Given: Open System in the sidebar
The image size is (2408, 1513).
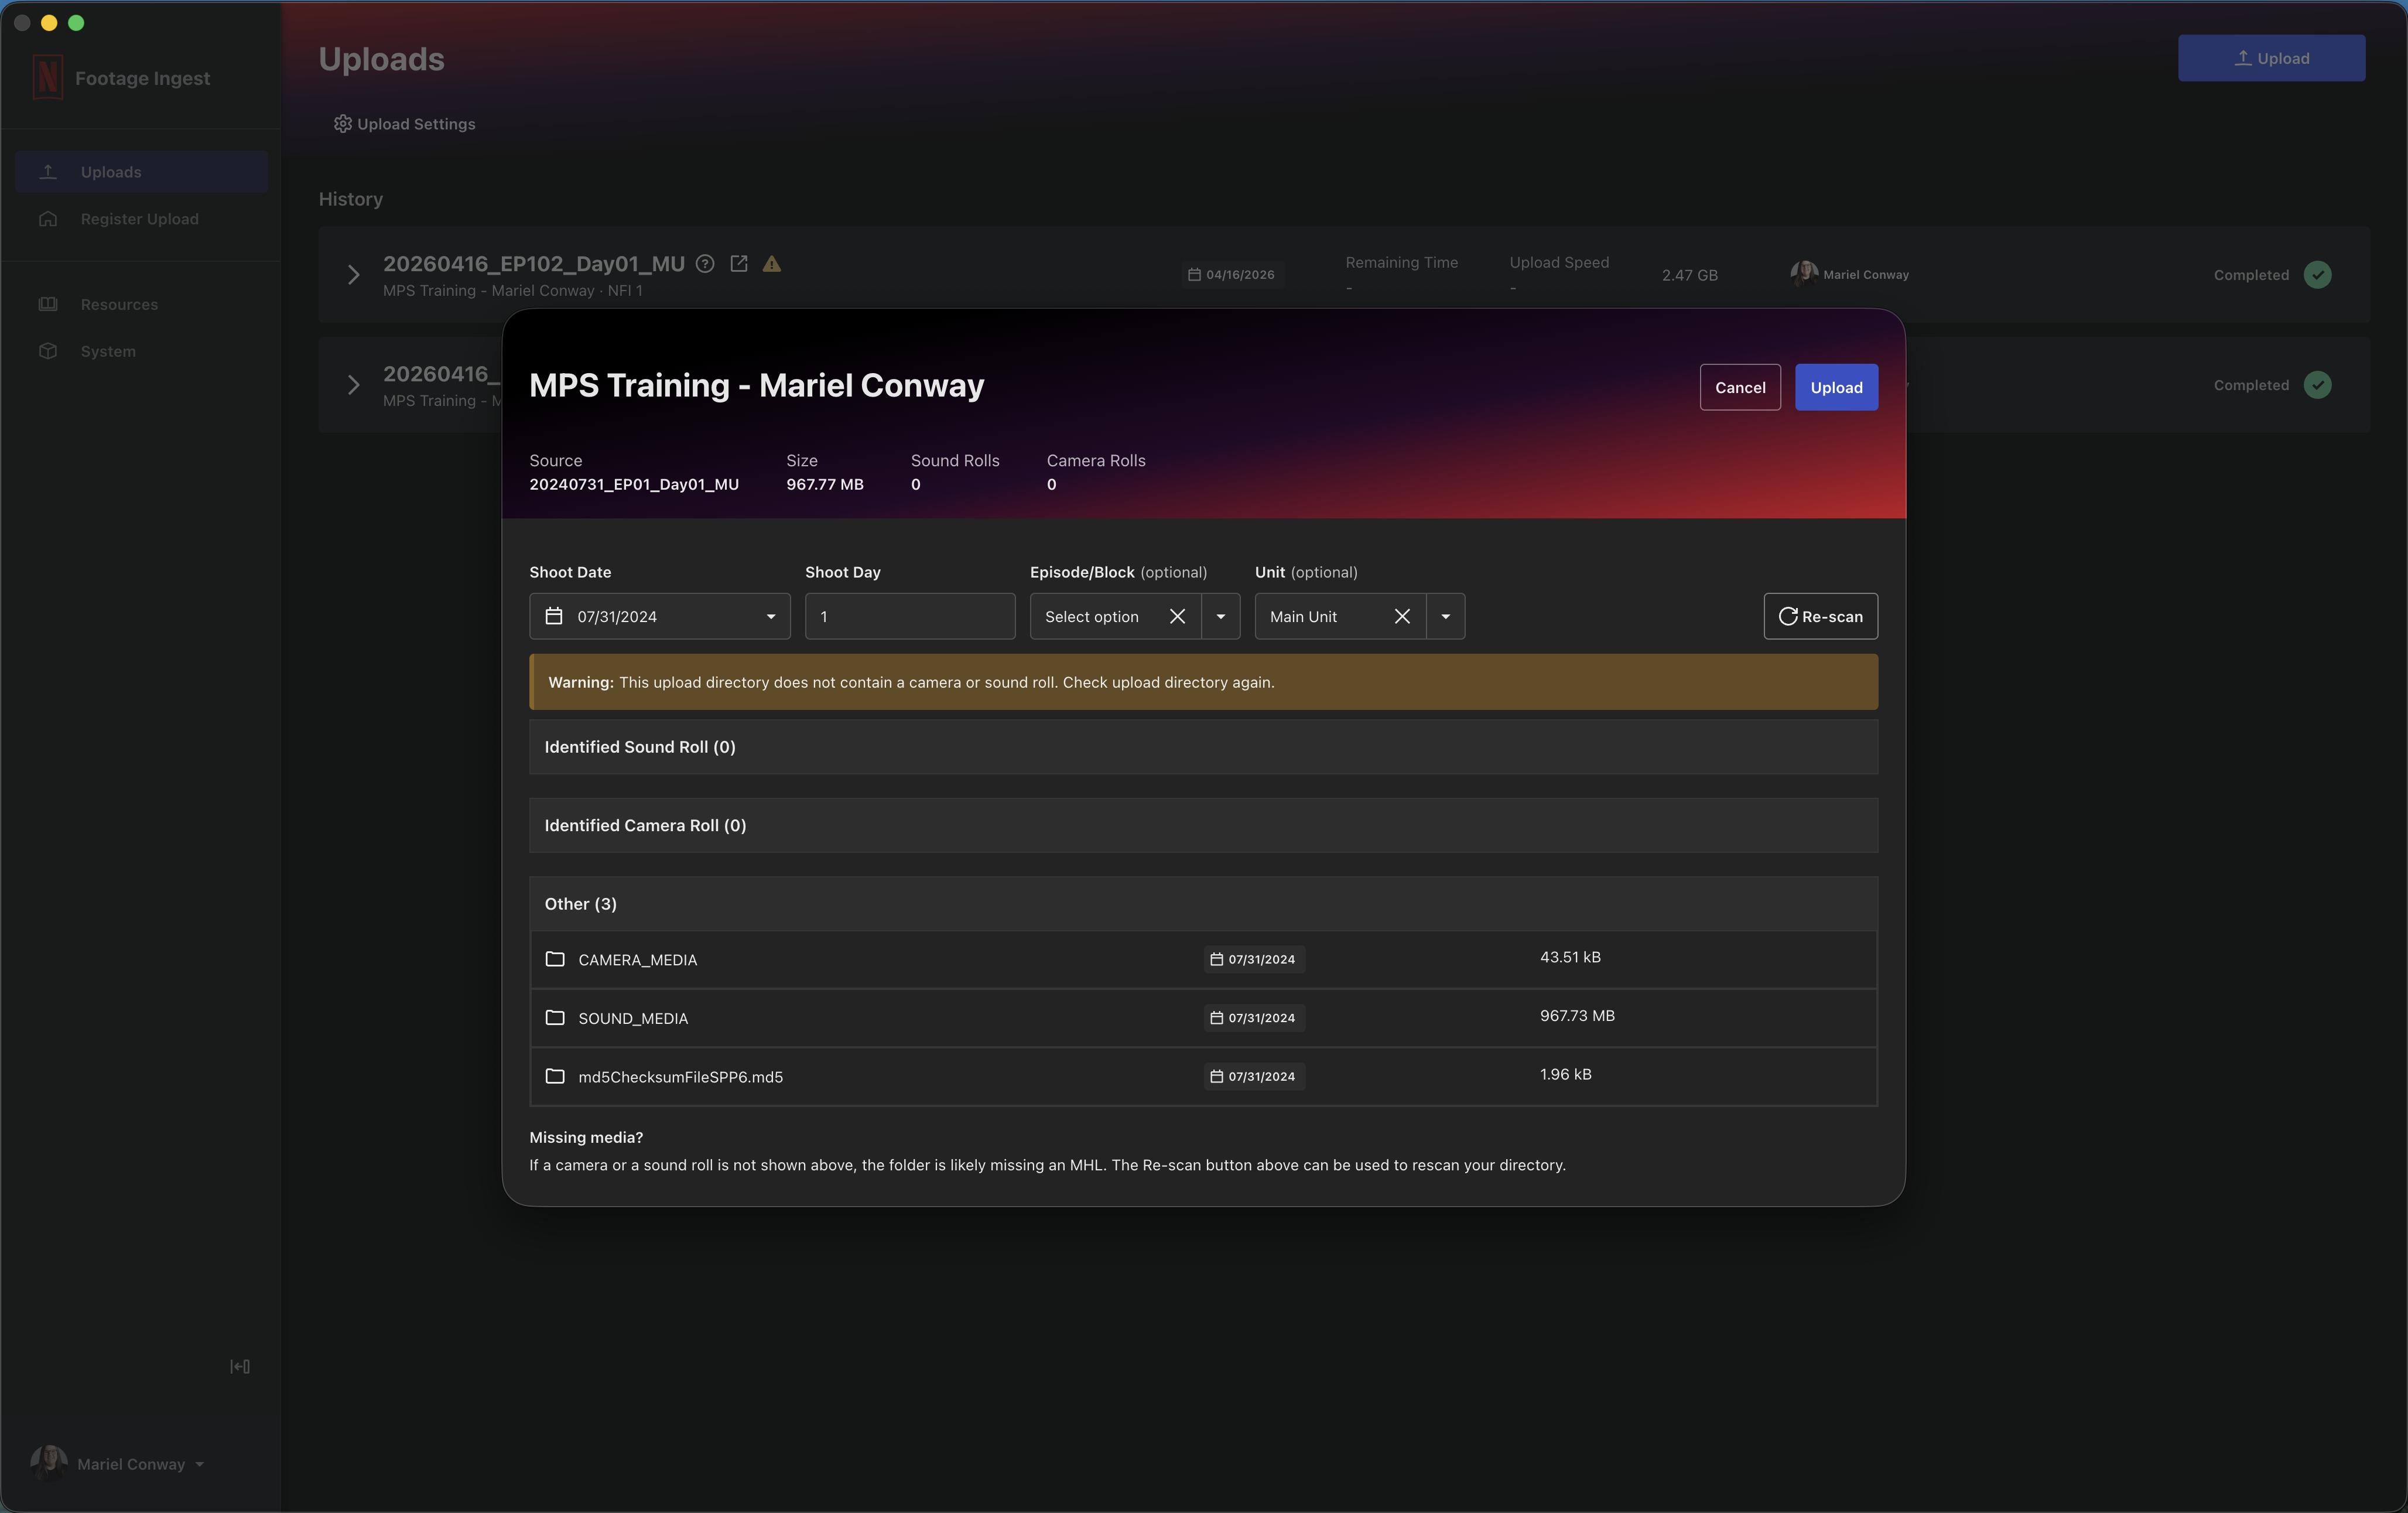Looking at the screenshot, I should (x=141, y=351).
